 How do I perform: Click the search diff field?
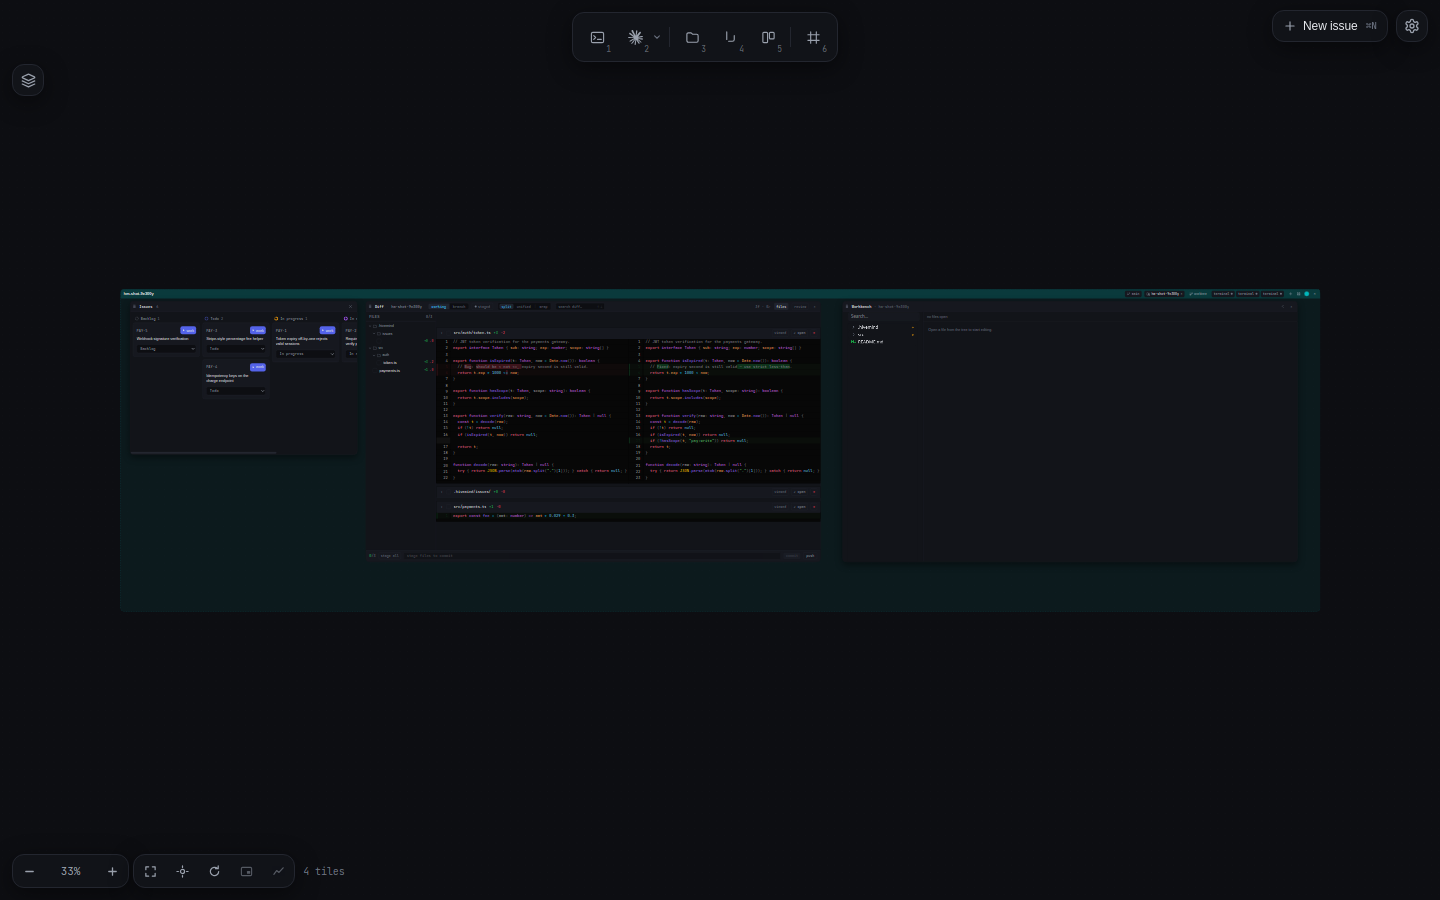coord(579,306)
